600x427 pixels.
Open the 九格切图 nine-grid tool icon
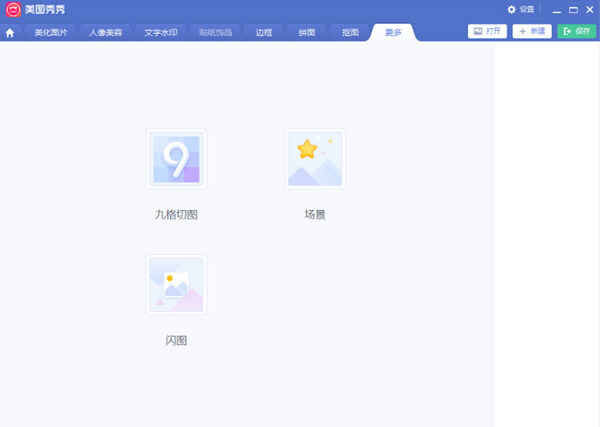[x=176, y=159]
